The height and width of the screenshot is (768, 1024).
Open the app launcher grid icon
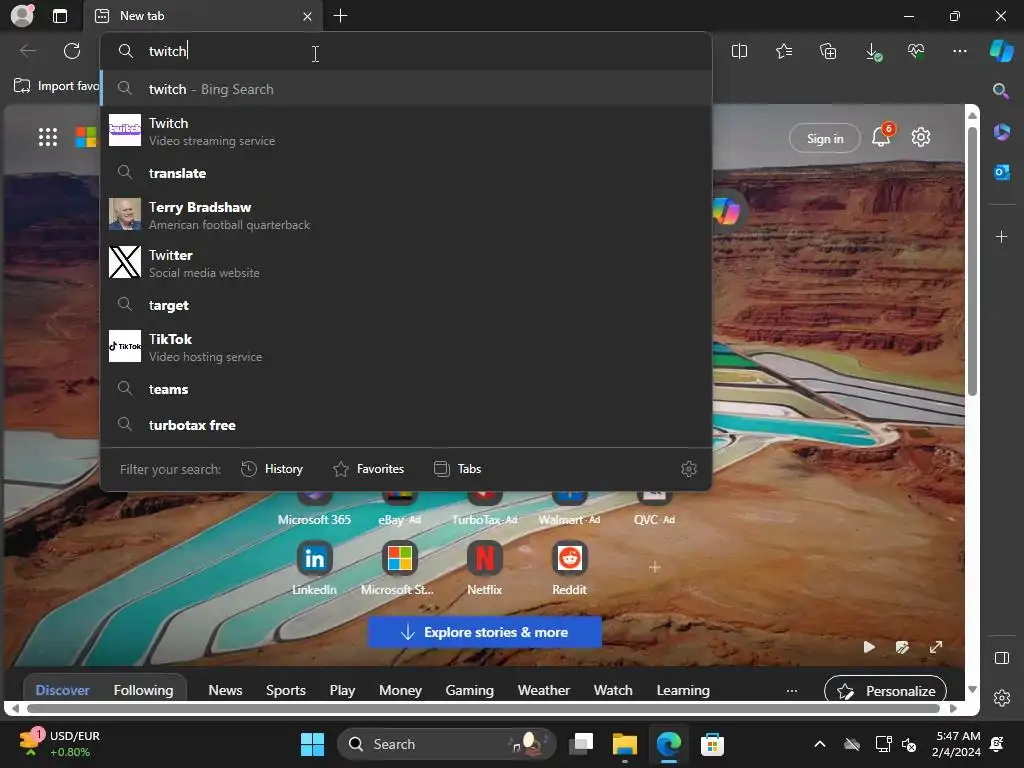48,137
